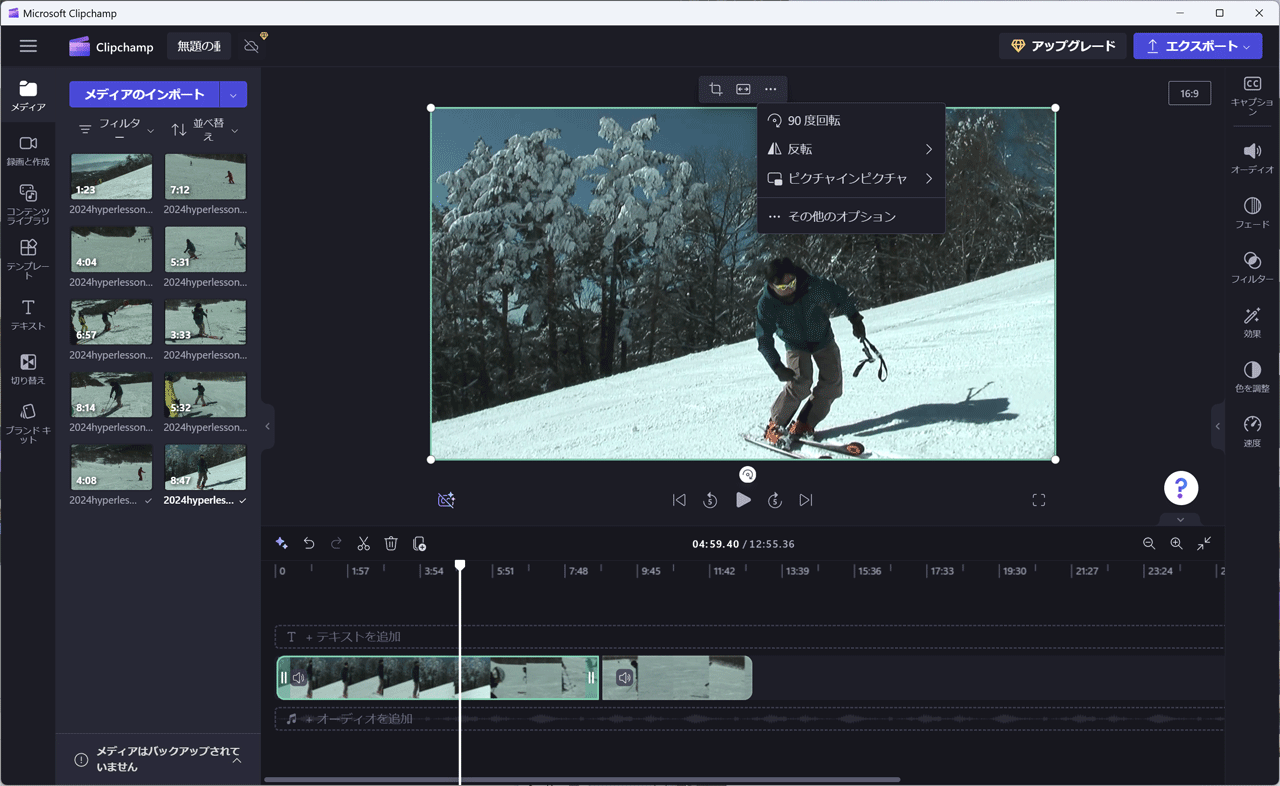This screenshot has height=786, width=1280.
Task: Collapse the timeline chevron below help
Action: [1181, 520]
